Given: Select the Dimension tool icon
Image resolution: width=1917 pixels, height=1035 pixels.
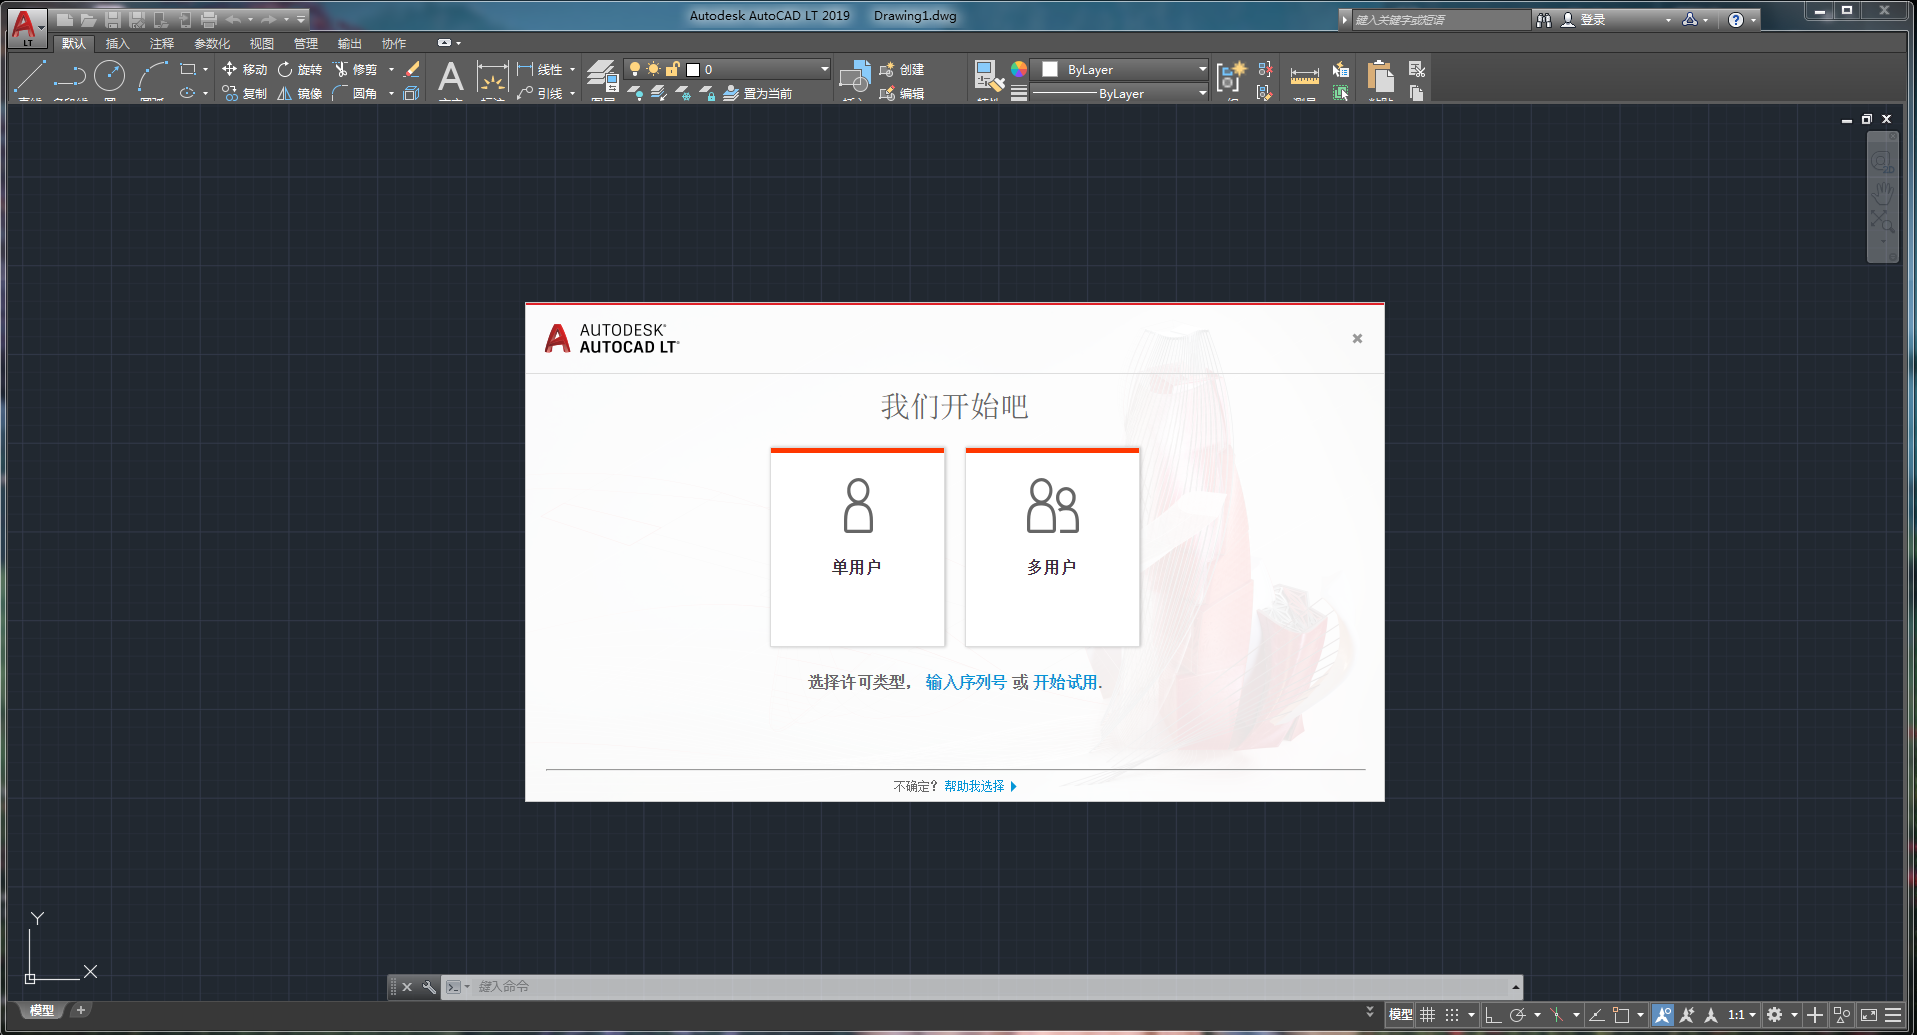Looking at the screenshot, I should [492, 77].
